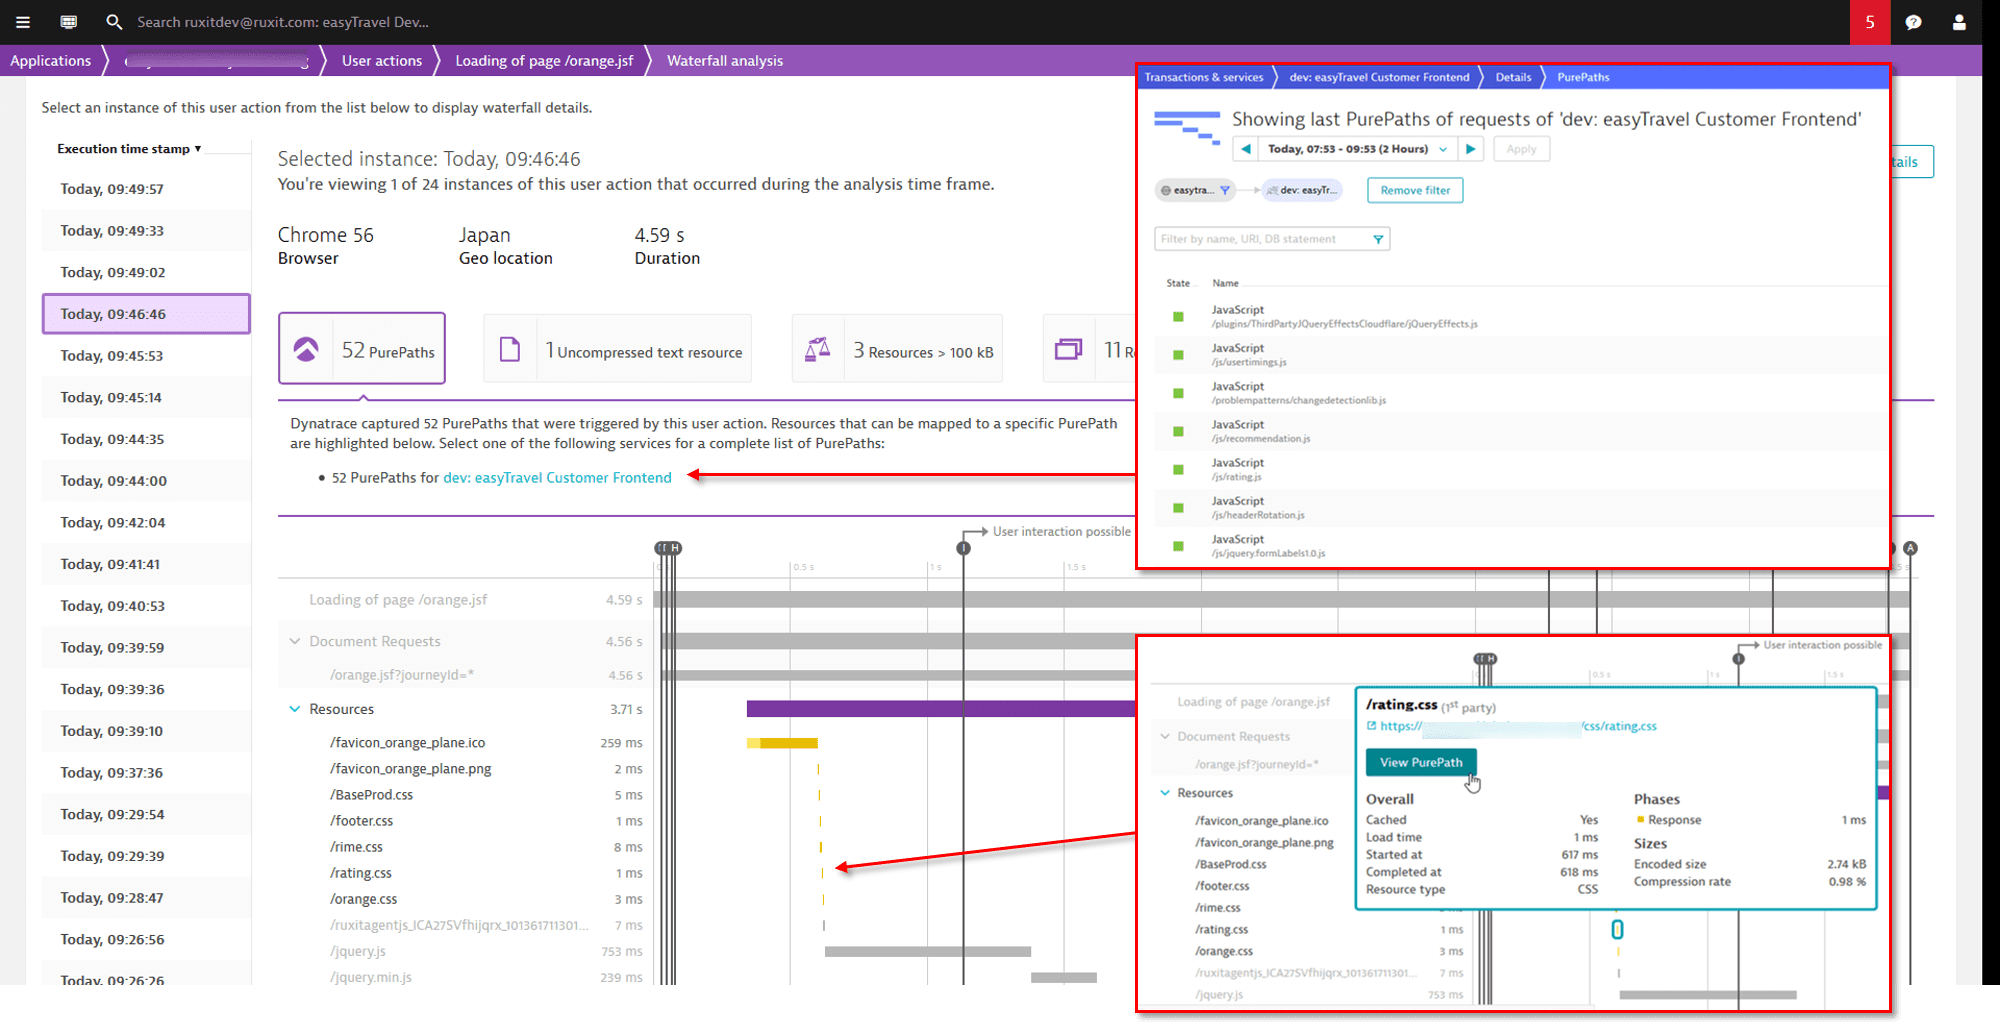Open the rating.css https URL link
Screen dimensions: 2000x1026
click(1518, 726)
